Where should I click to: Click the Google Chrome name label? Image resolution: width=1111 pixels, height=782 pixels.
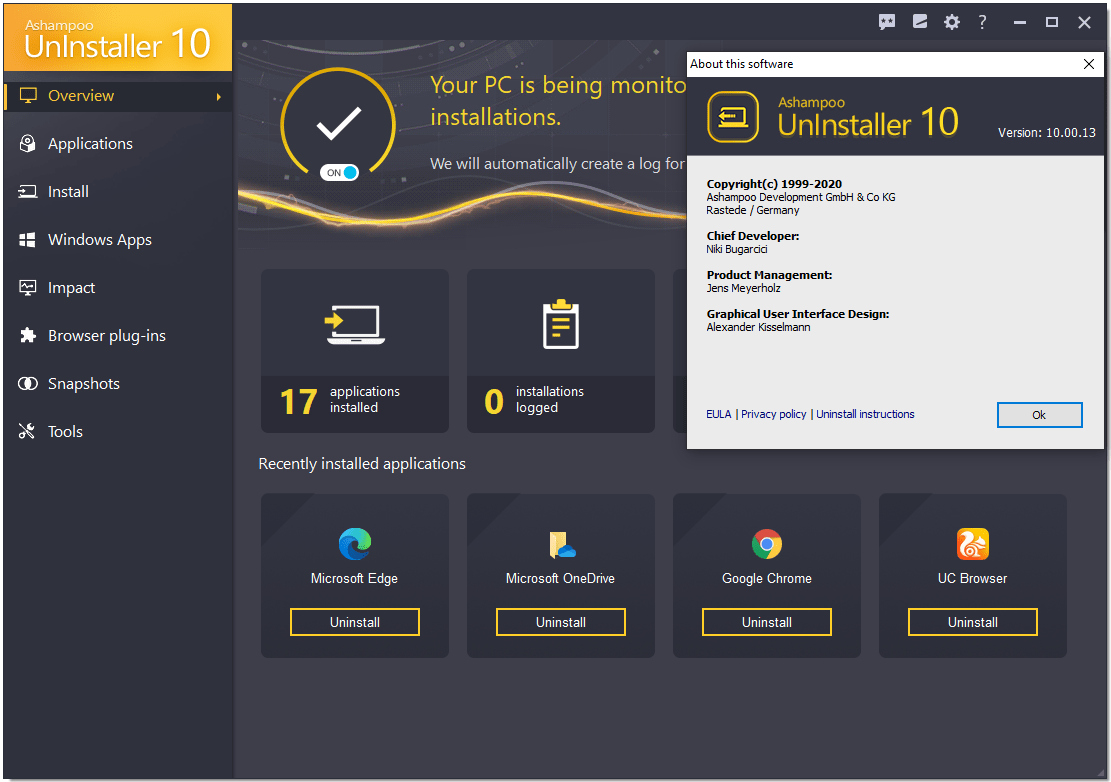pos(767,579)
